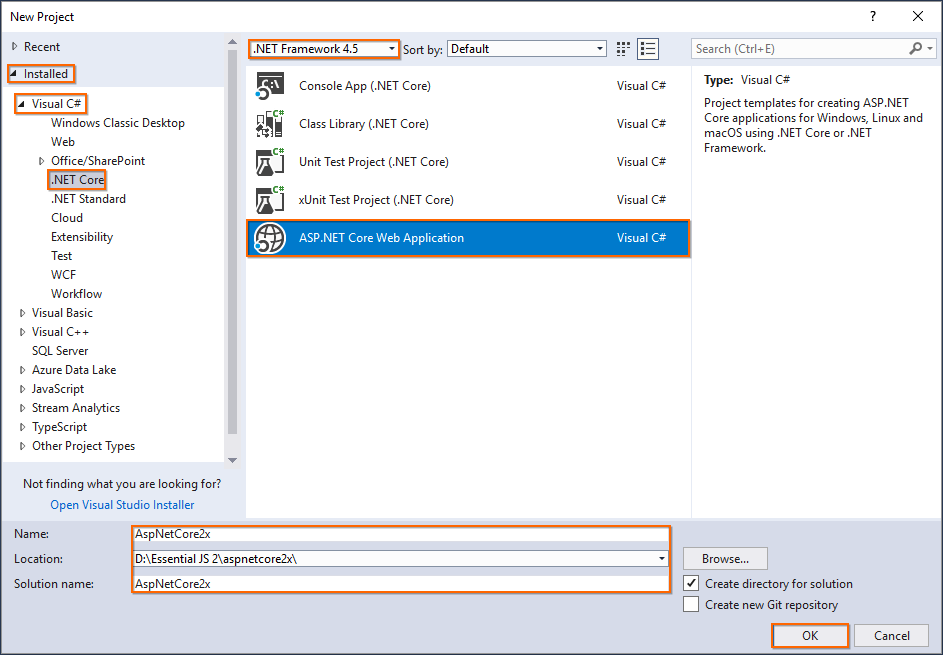Click OK to create the project

click(810, 636)
